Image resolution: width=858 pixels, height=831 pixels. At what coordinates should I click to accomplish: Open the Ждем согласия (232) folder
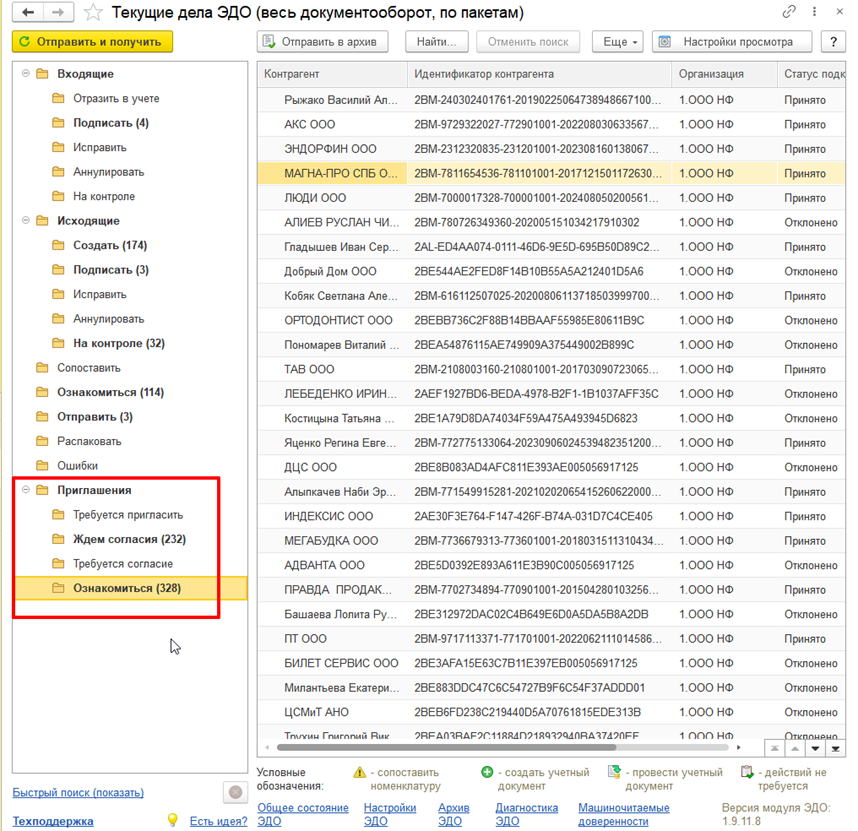129,539
